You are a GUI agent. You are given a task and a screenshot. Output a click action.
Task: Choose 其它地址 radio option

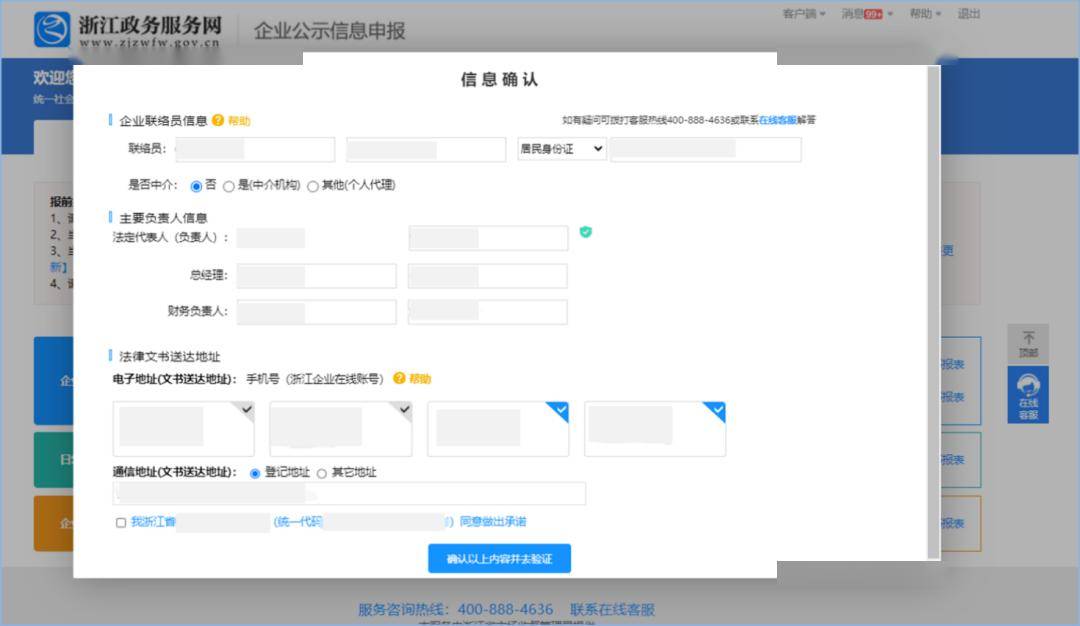[322, 473]
